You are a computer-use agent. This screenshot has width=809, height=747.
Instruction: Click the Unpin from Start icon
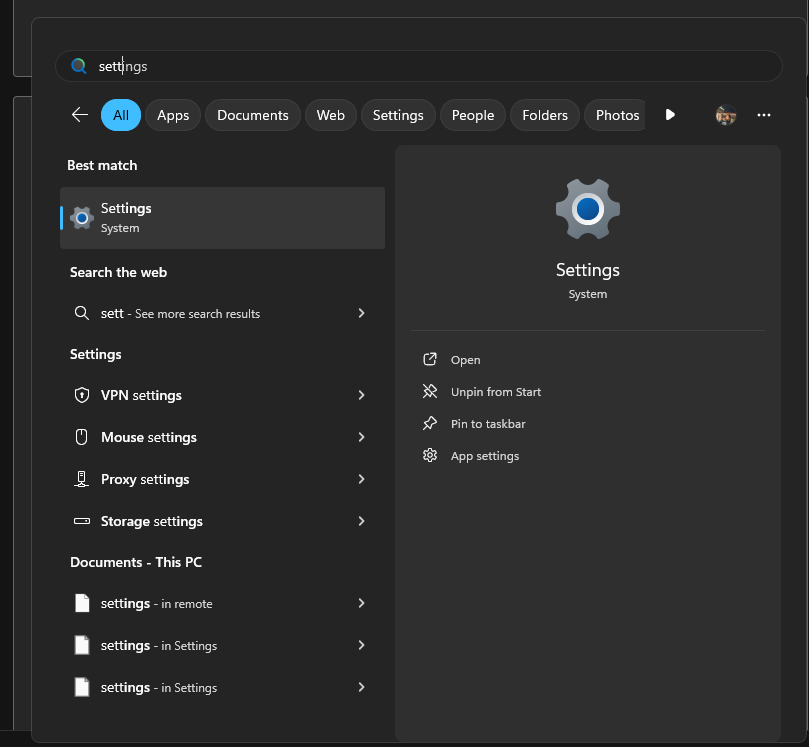point(430,392)
